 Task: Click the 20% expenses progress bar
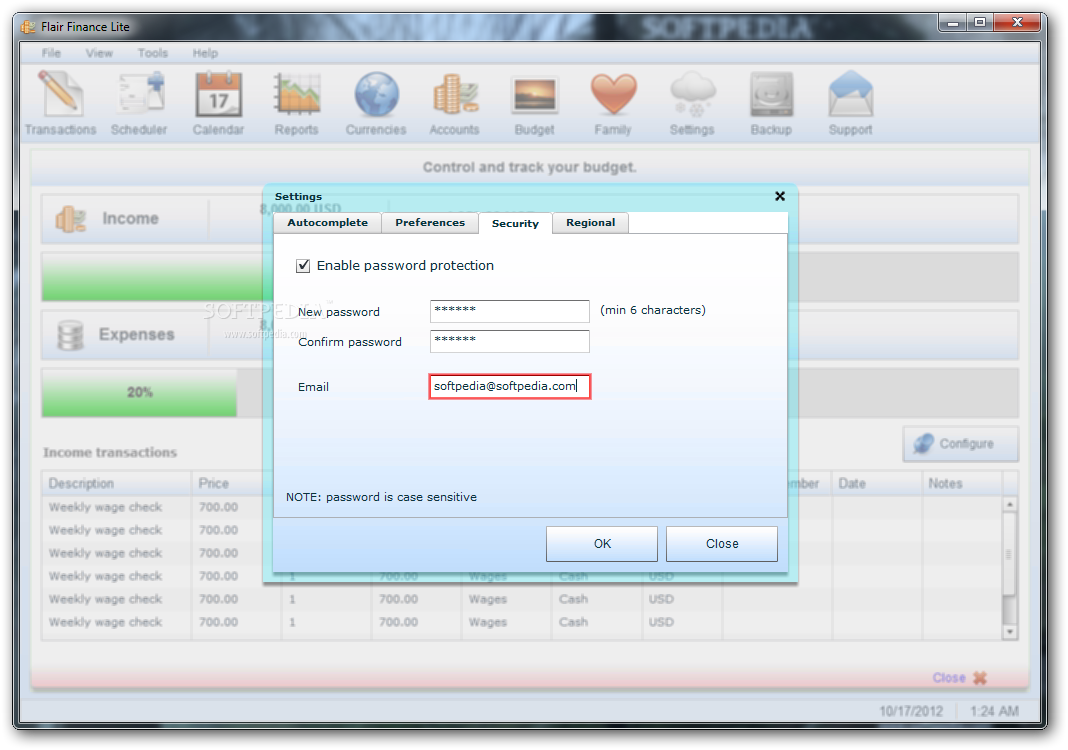[140, 392]
